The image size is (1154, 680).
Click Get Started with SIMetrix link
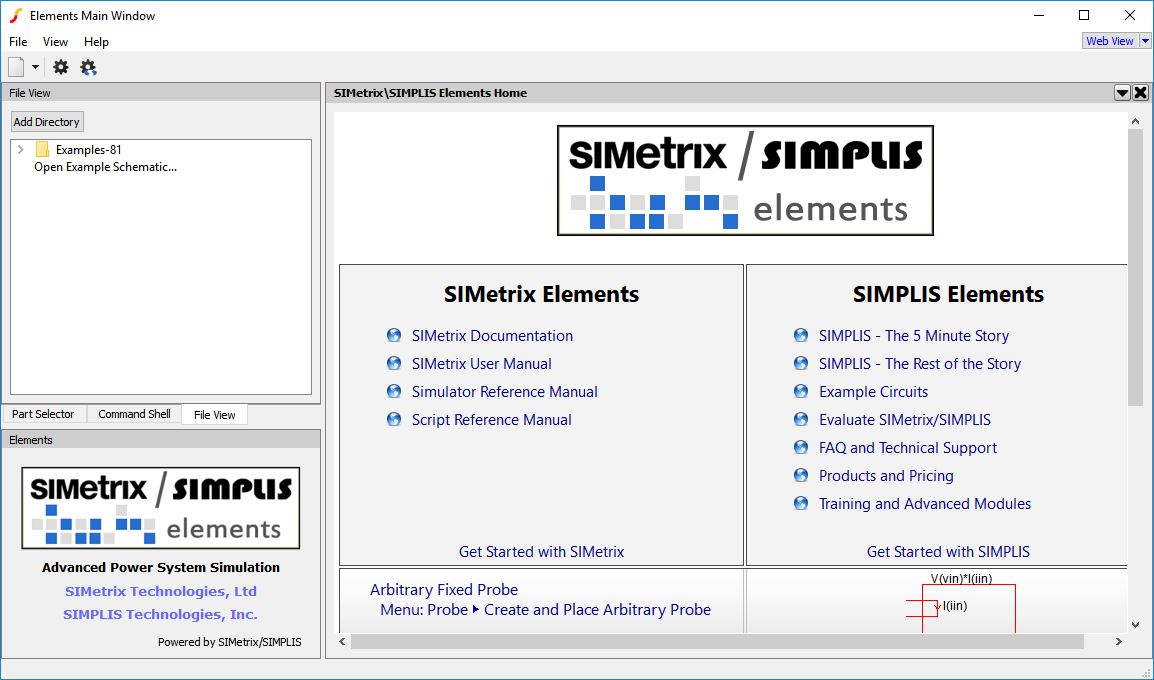tap(542, 551)
